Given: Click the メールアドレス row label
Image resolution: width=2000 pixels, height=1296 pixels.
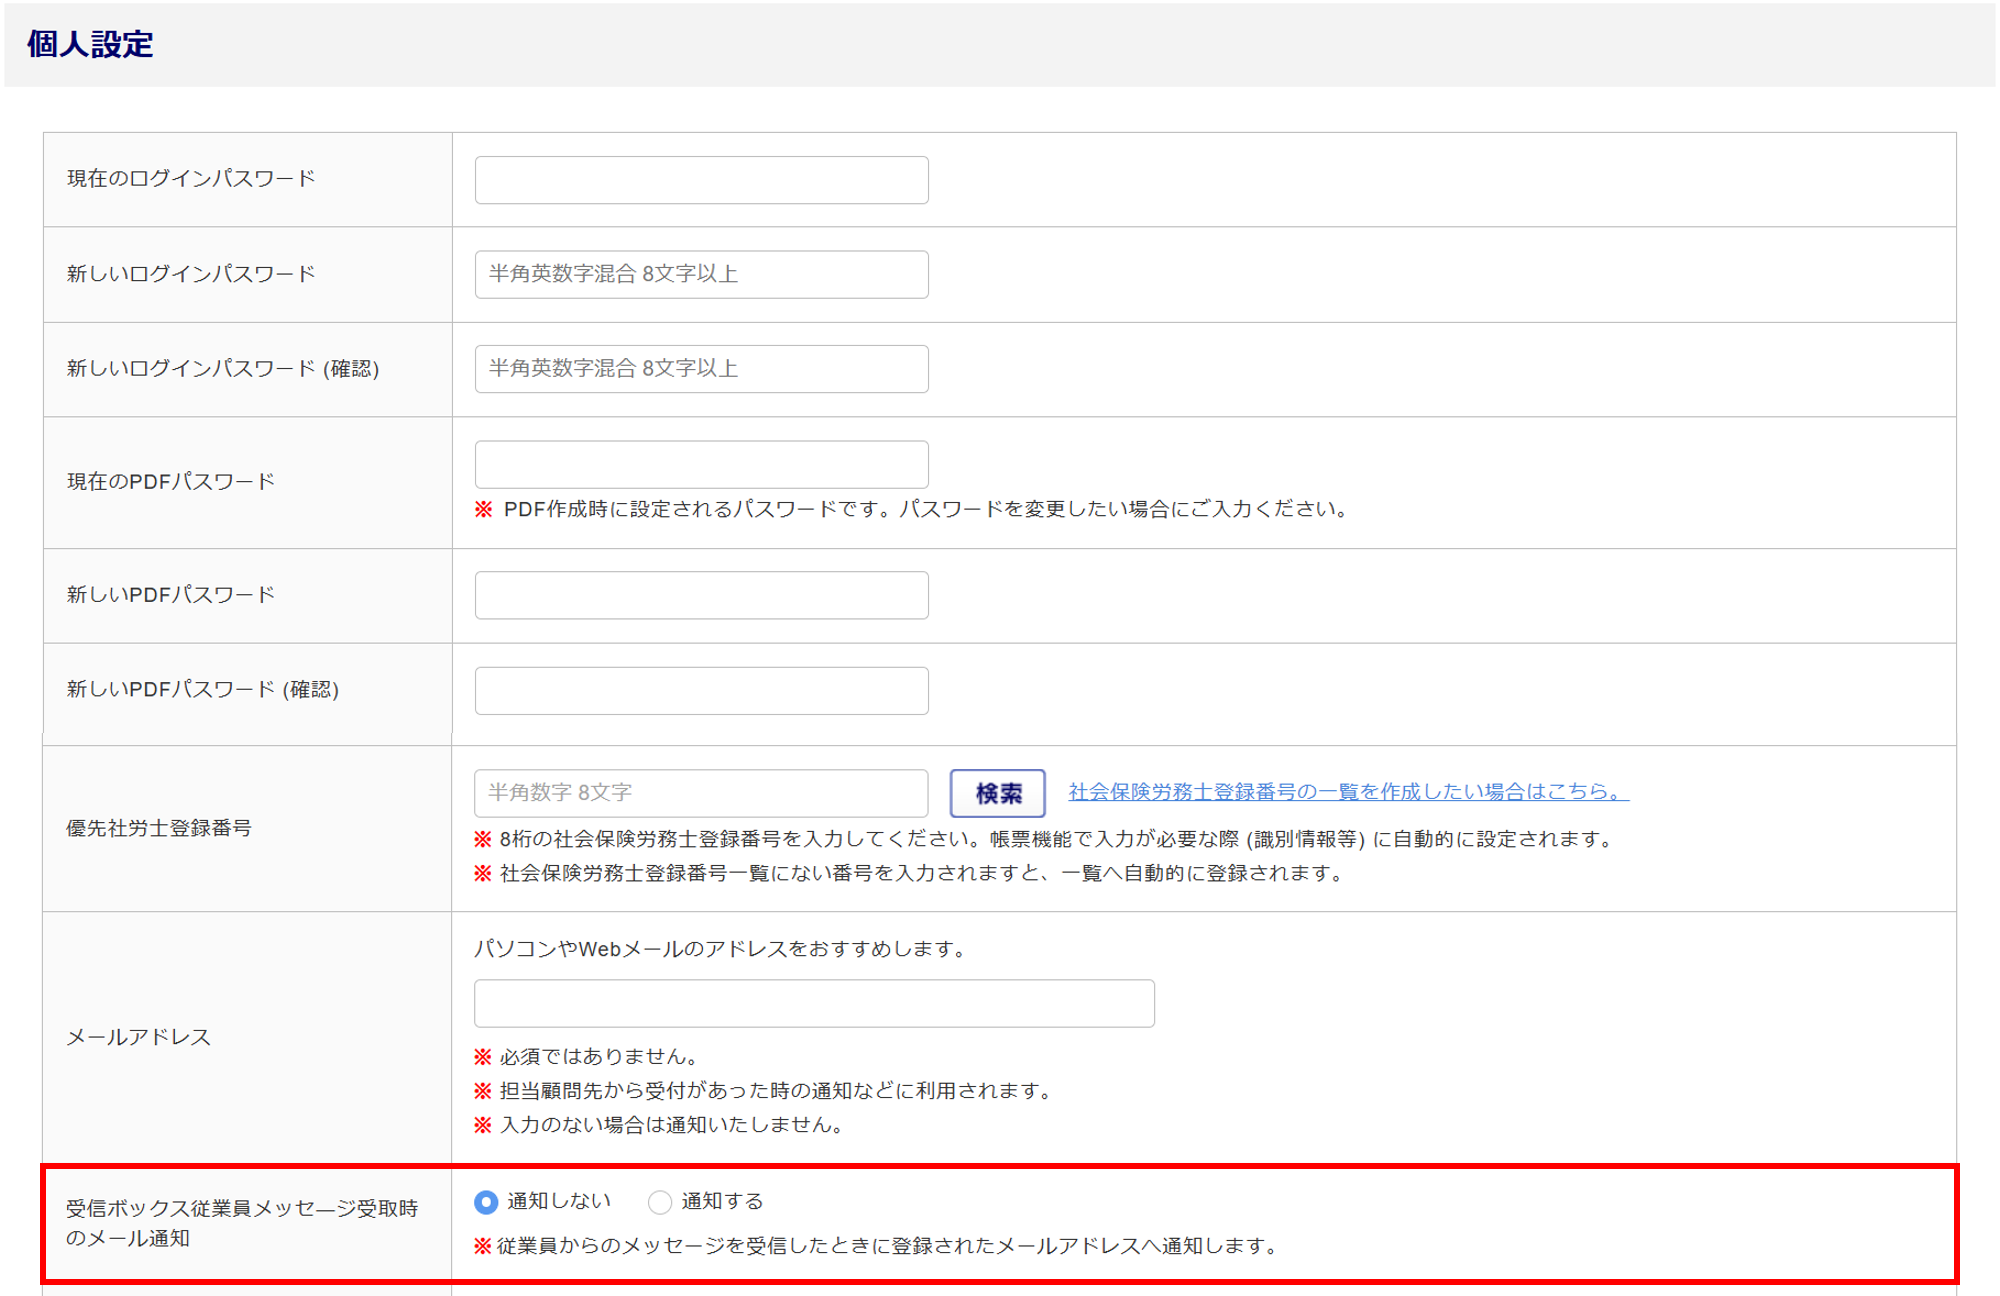Looking at the screenshot, I should pyautogui.click(x=139, y=1037).
